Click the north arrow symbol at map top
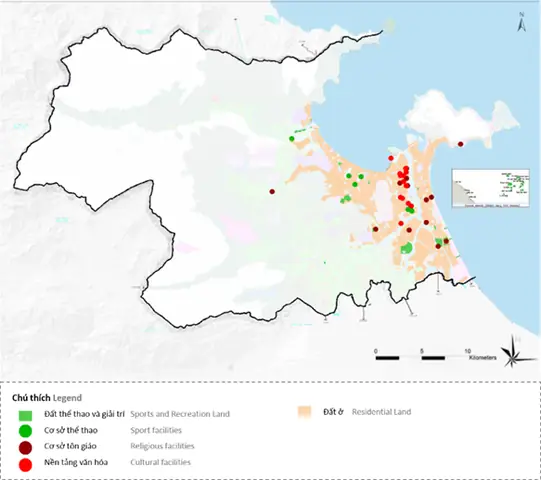Image resolution: width=541 pixels, height=480 pixels. tap(522, 22)
